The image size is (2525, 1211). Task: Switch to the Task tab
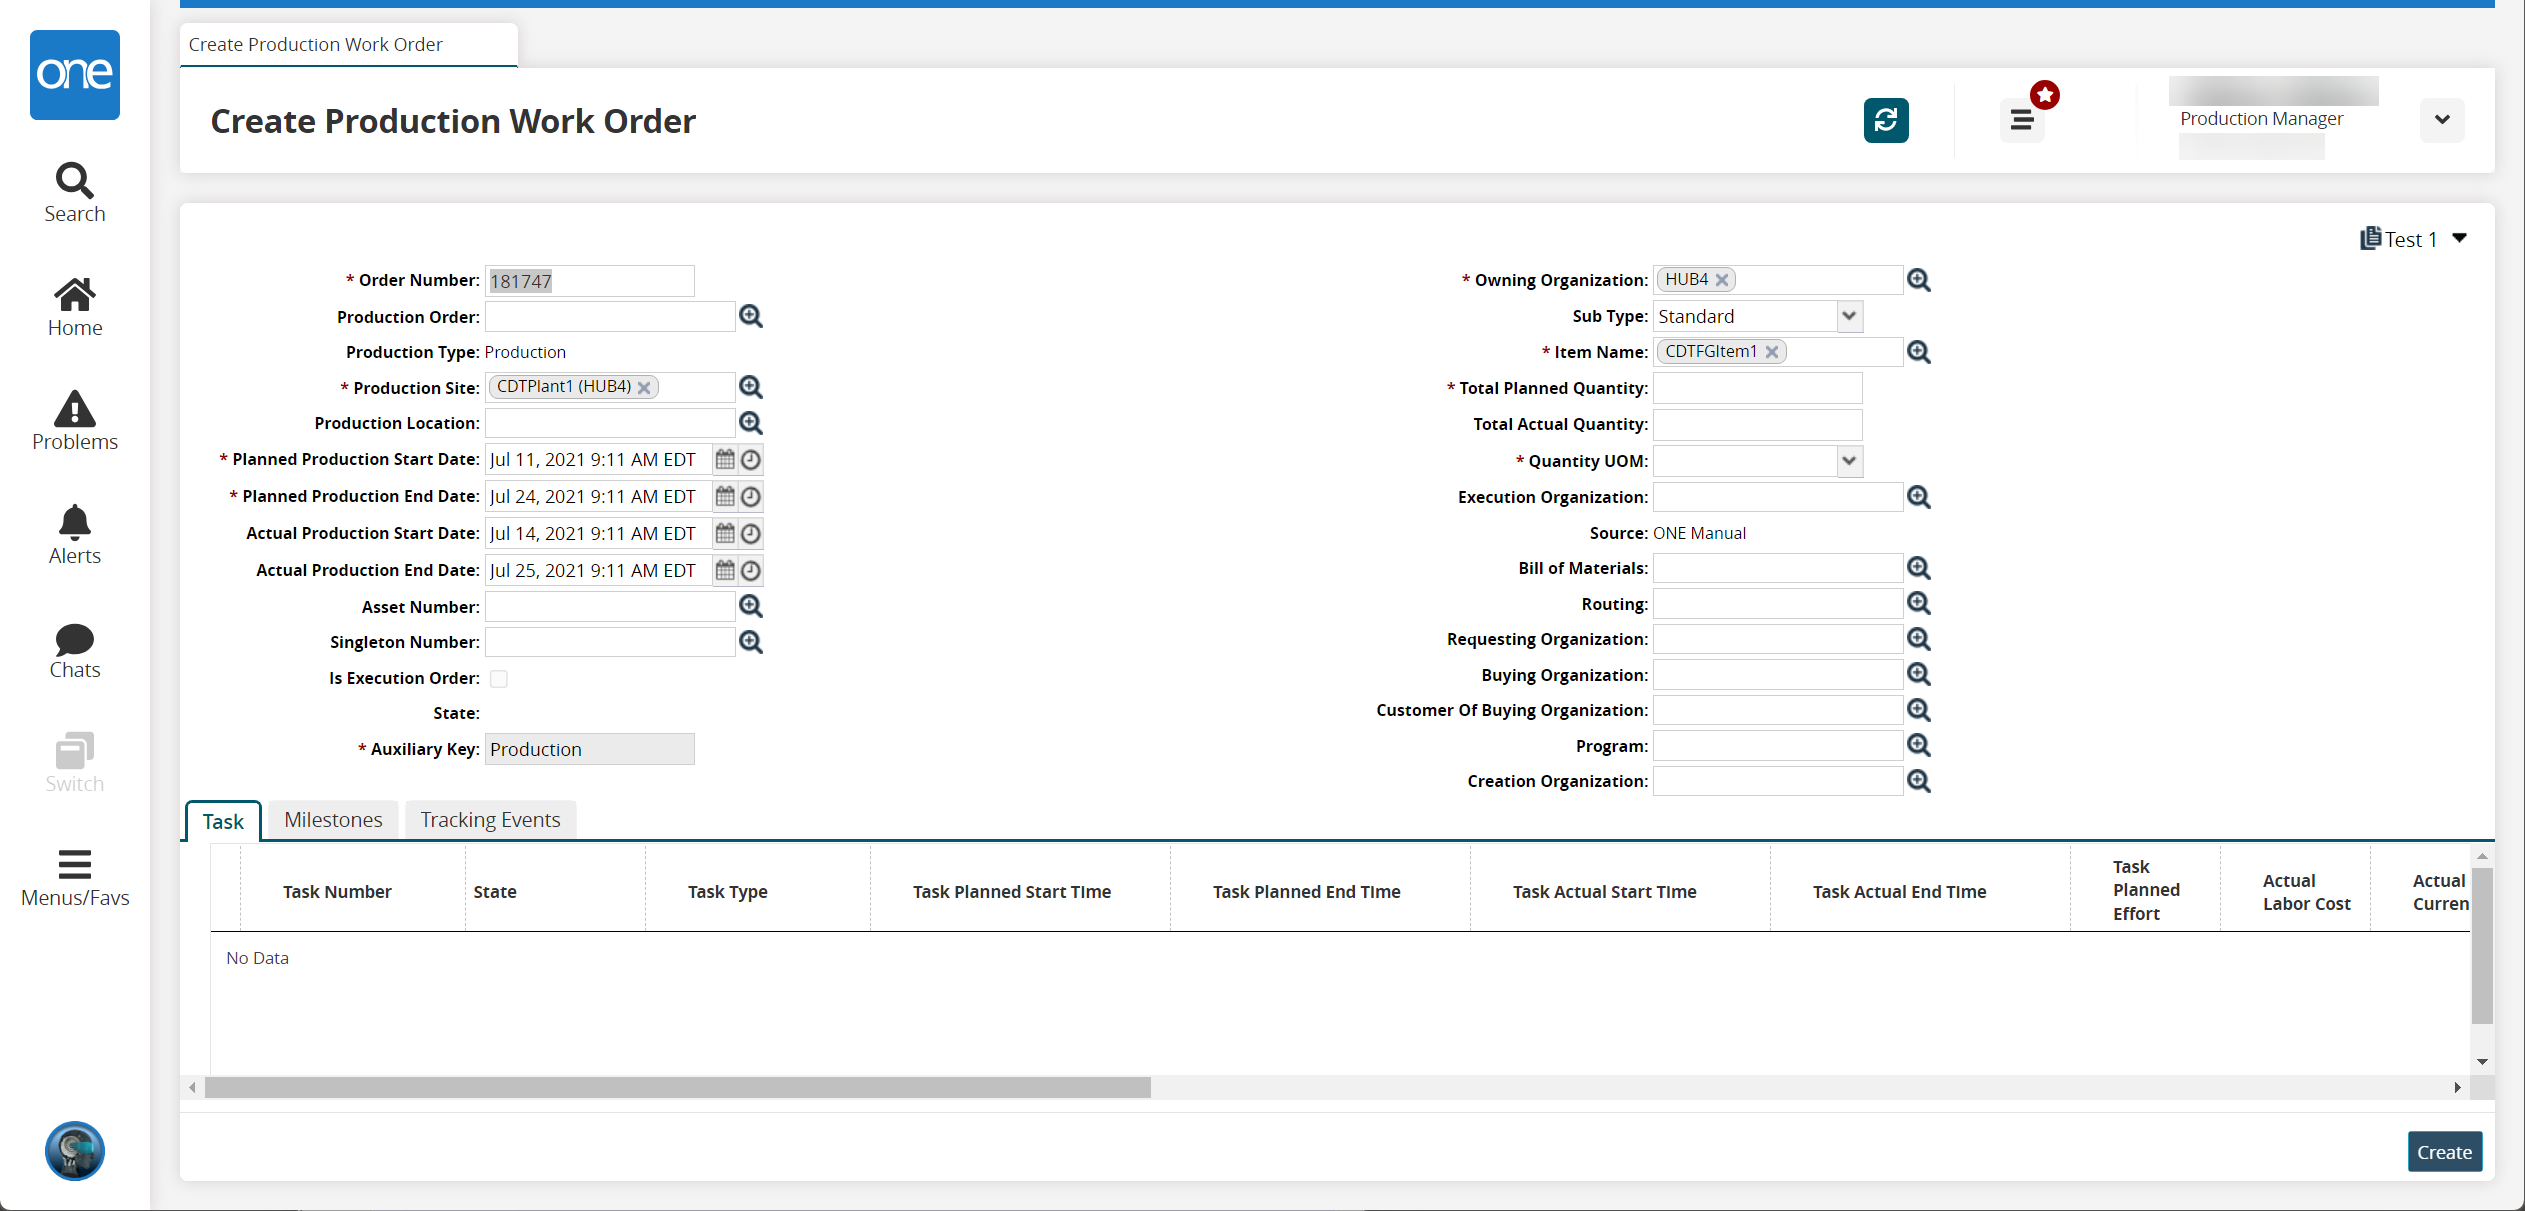click(223, 821)
